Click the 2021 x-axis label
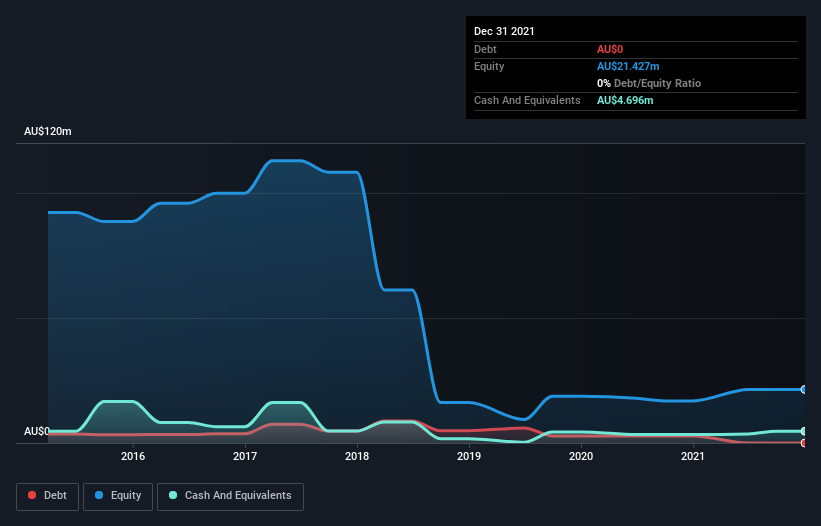Screen dimensions: 821x526 coord(693,456)
